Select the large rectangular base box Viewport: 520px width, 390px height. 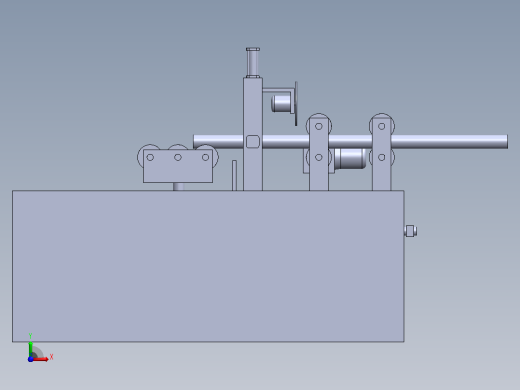click(208, 266)
